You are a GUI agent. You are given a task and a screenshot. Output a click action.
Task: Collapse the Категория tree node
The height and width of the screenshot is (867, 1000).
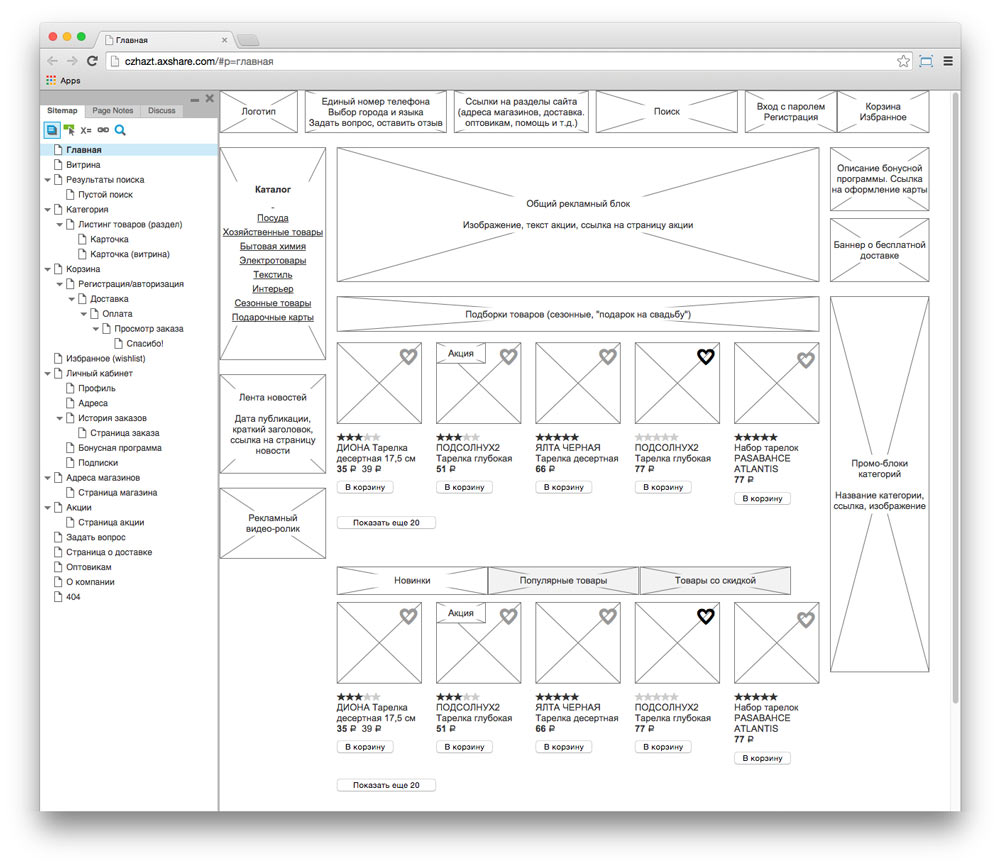[x=47, y=210]
